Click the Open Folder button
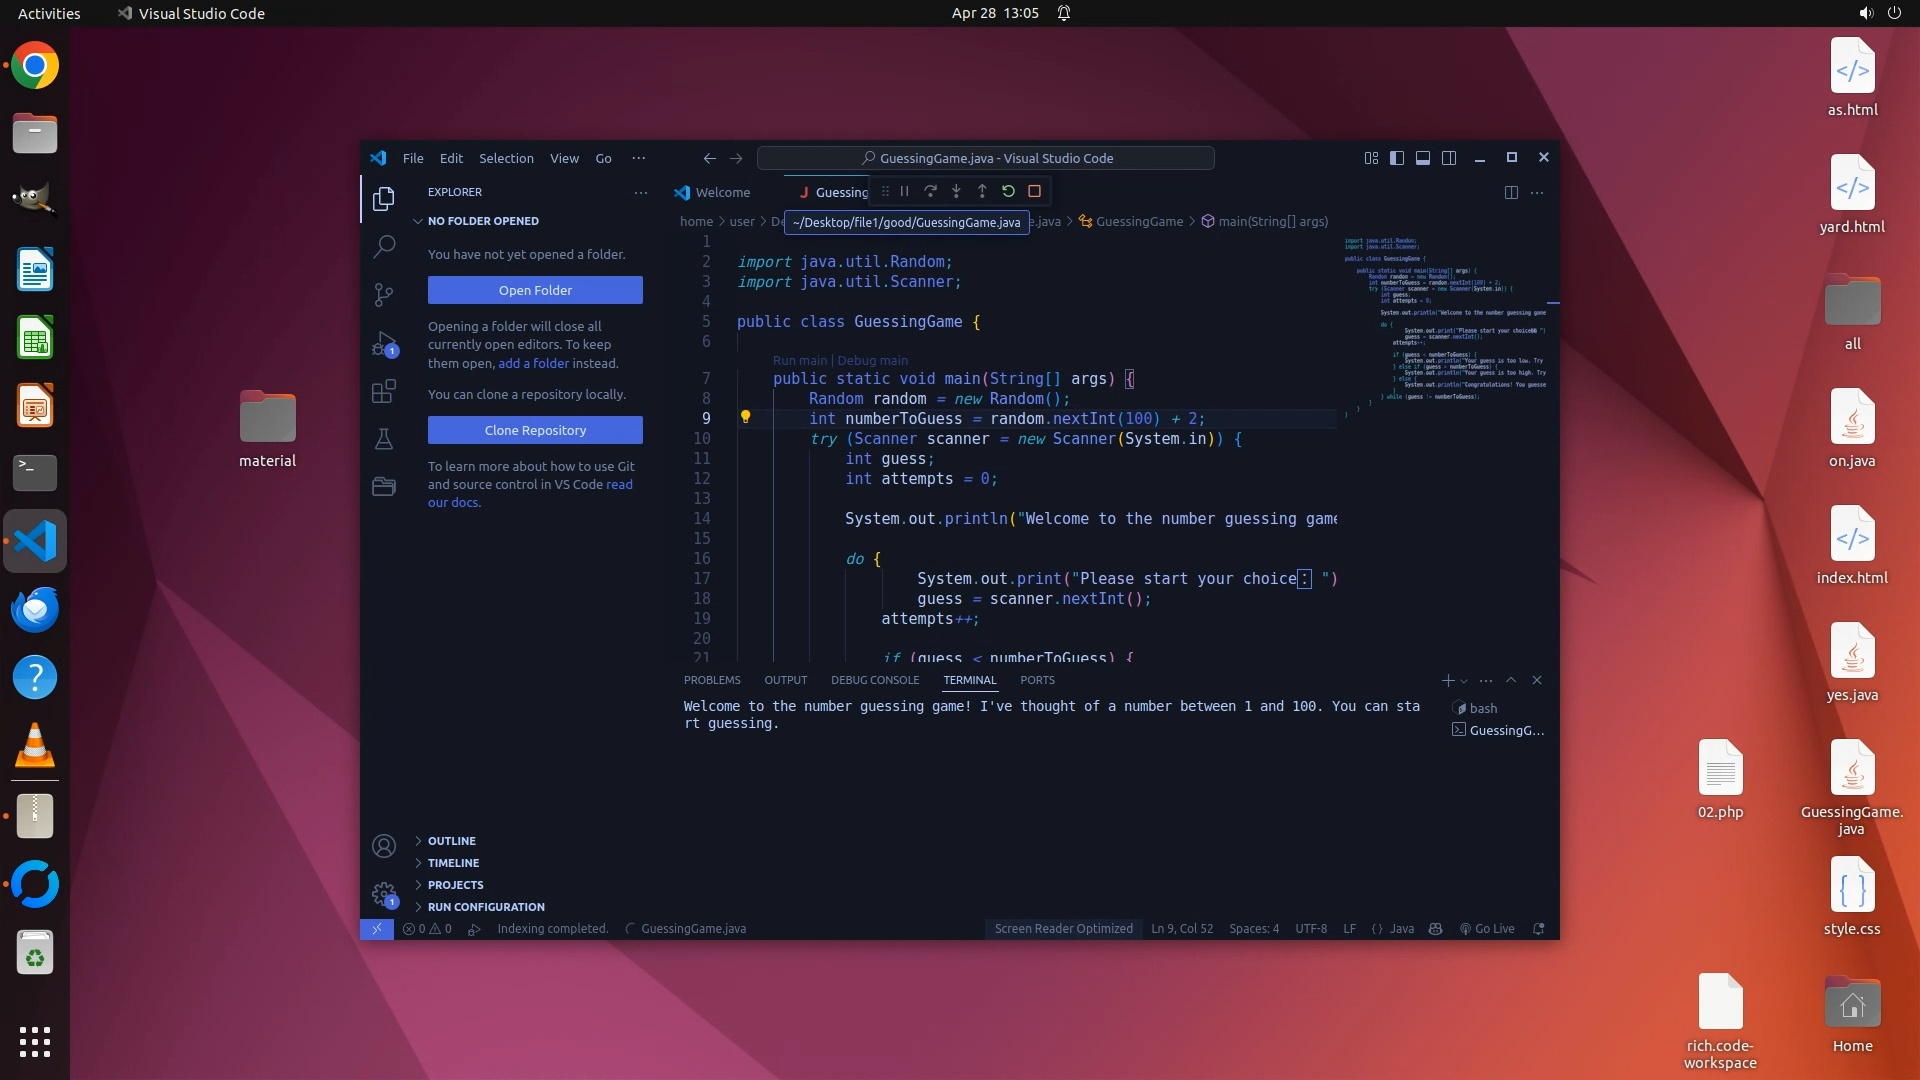 (x=535, y=290)
